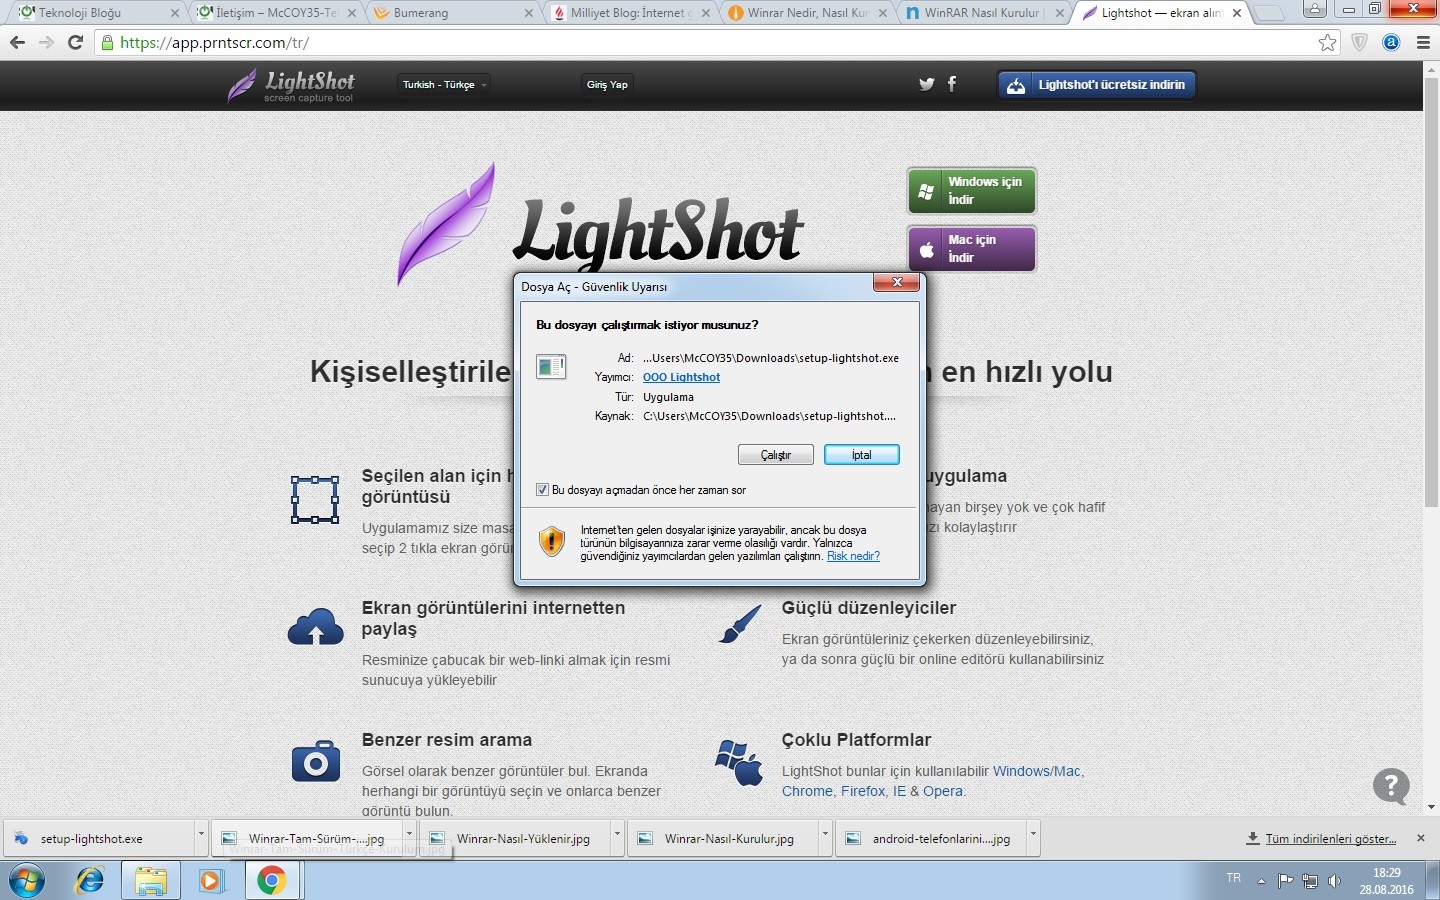
Task: Close the Güvenlik Uyarısı dialog
Action: (896, 283)
